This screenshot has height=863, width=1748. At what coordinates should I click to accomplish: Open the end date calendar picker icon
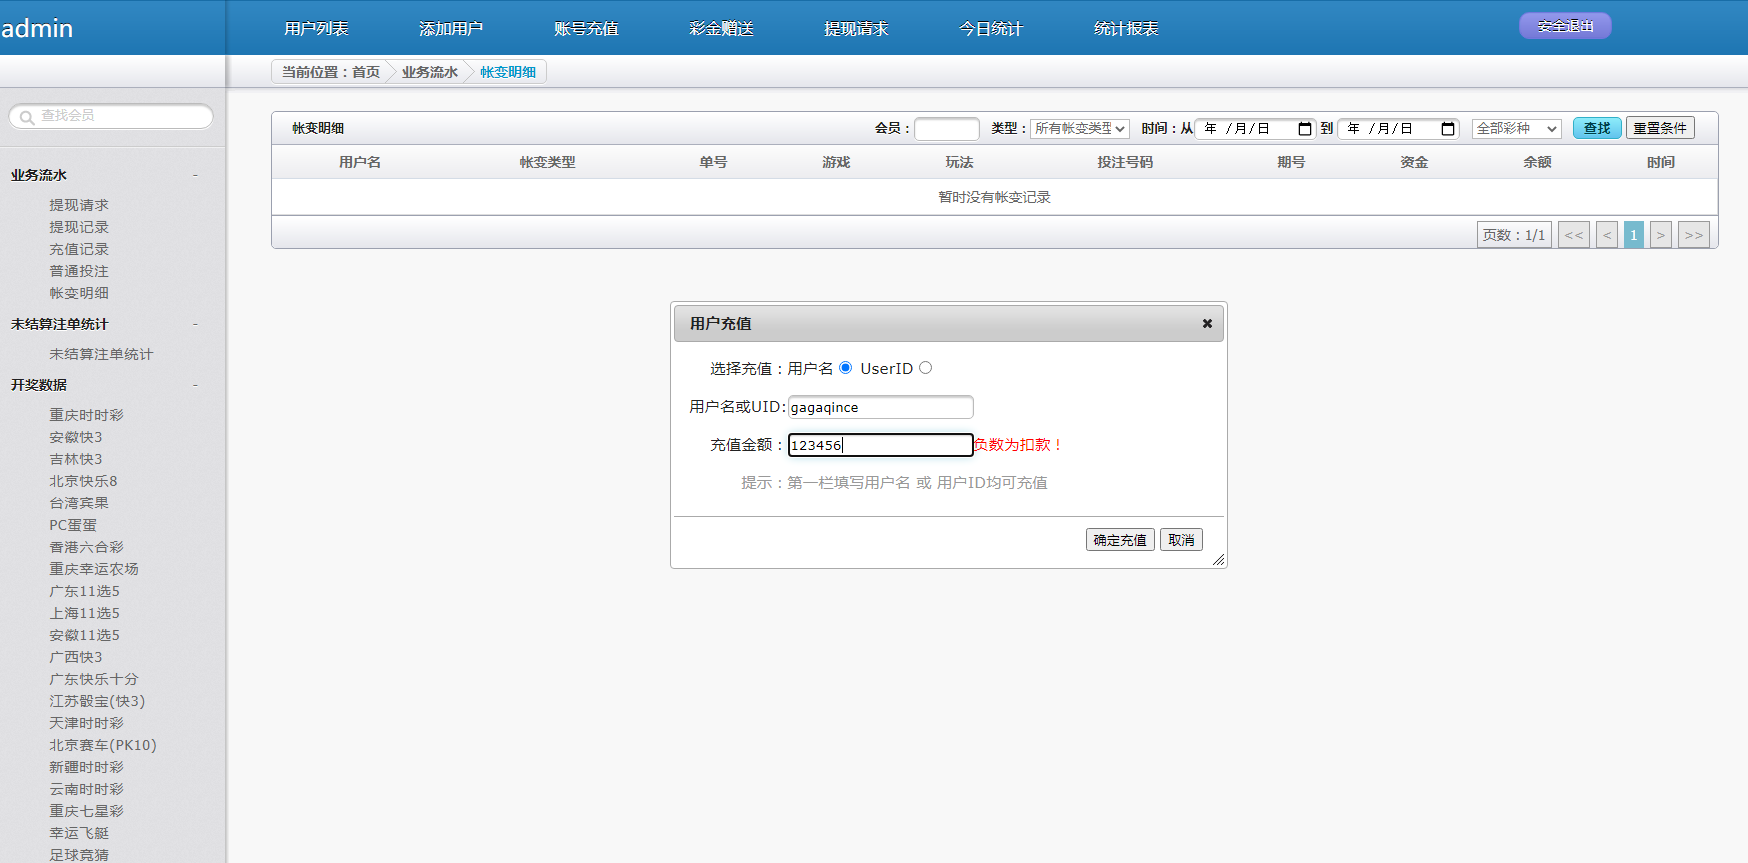point(1447,129)
